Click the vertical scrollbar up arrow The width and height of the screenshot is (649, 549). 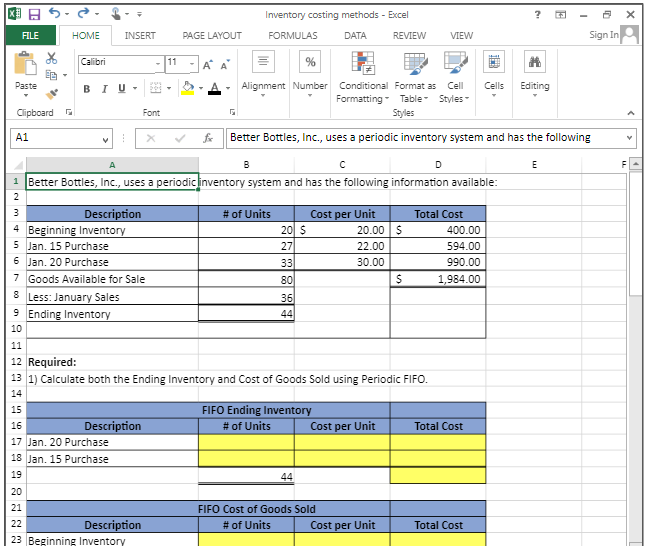pos(636,164)
